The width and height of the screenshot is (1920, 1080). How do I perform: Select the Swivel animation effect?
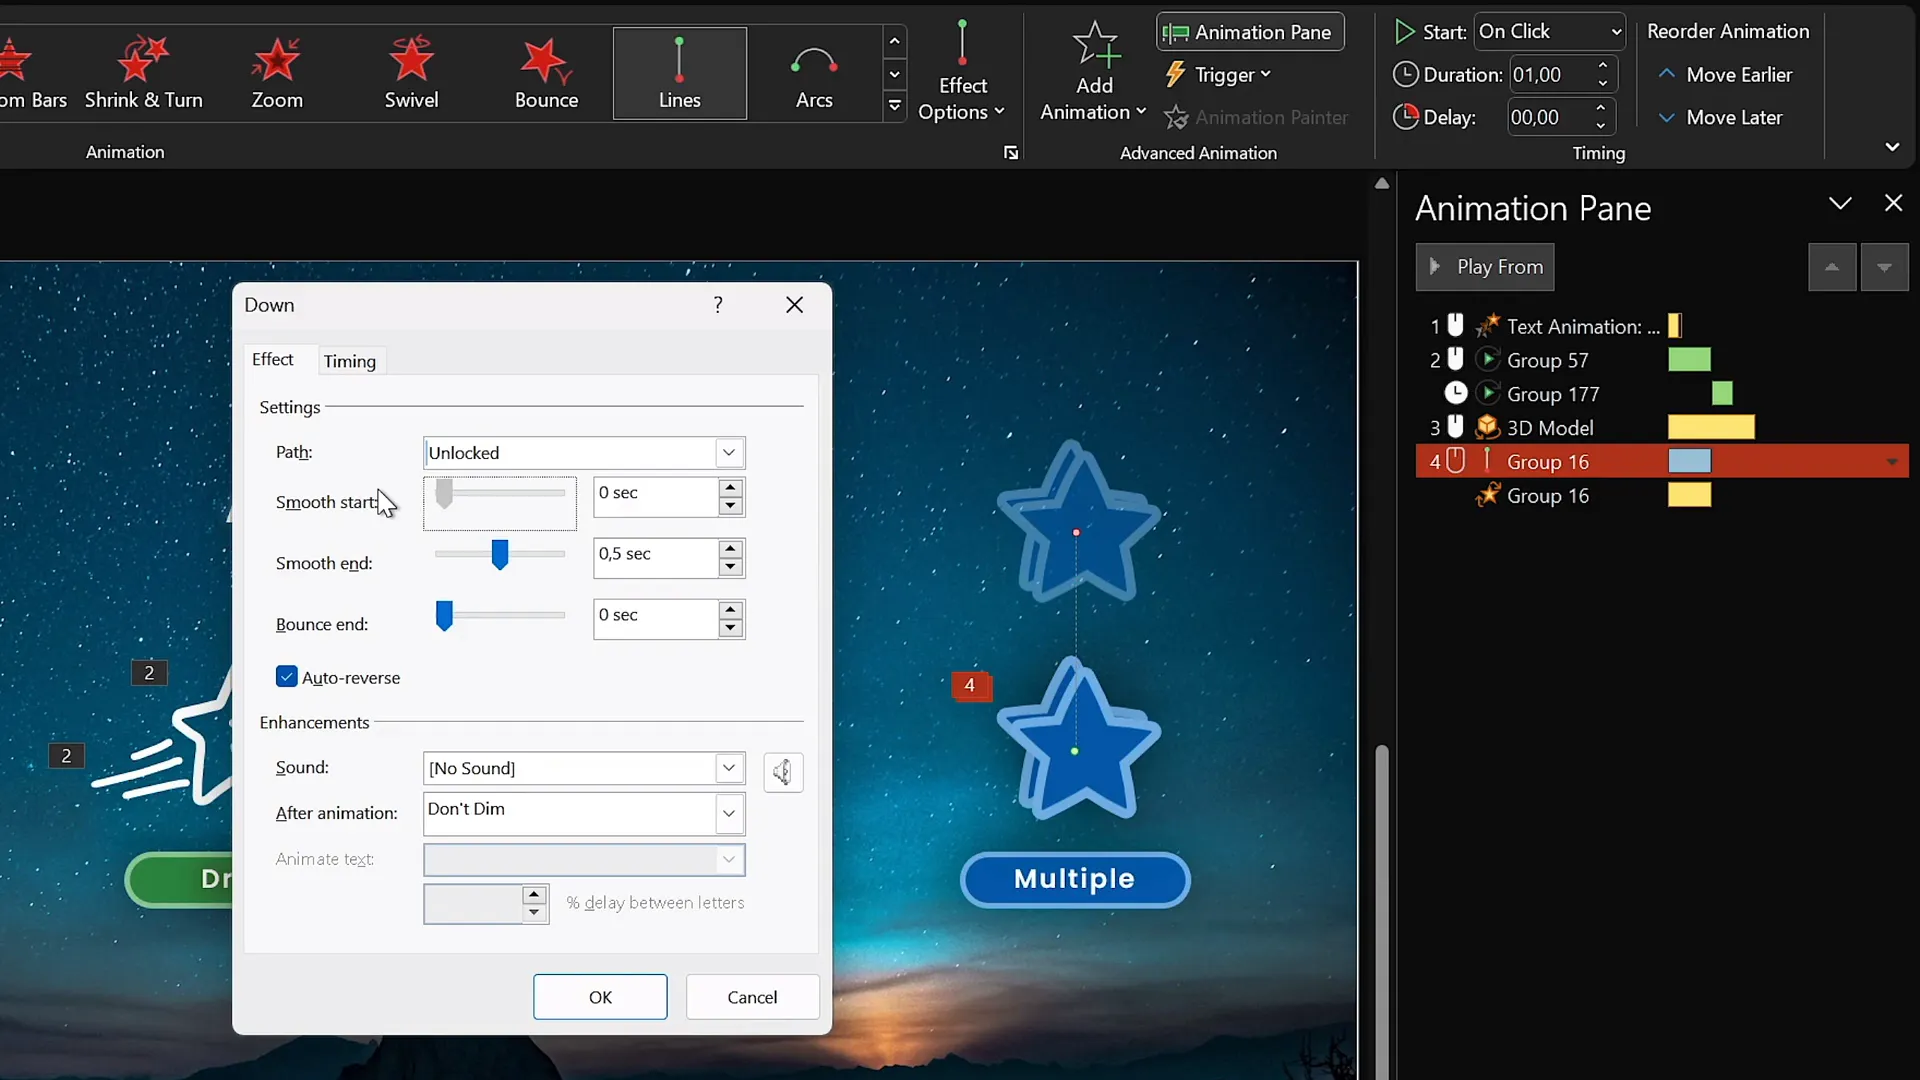coord(411,73)
